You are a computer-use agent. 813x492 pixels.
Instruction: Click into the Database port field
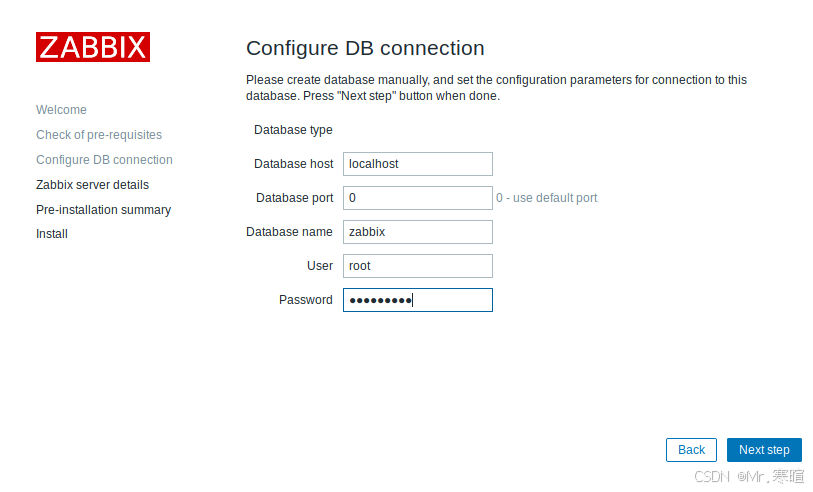[x=418, y=198]
